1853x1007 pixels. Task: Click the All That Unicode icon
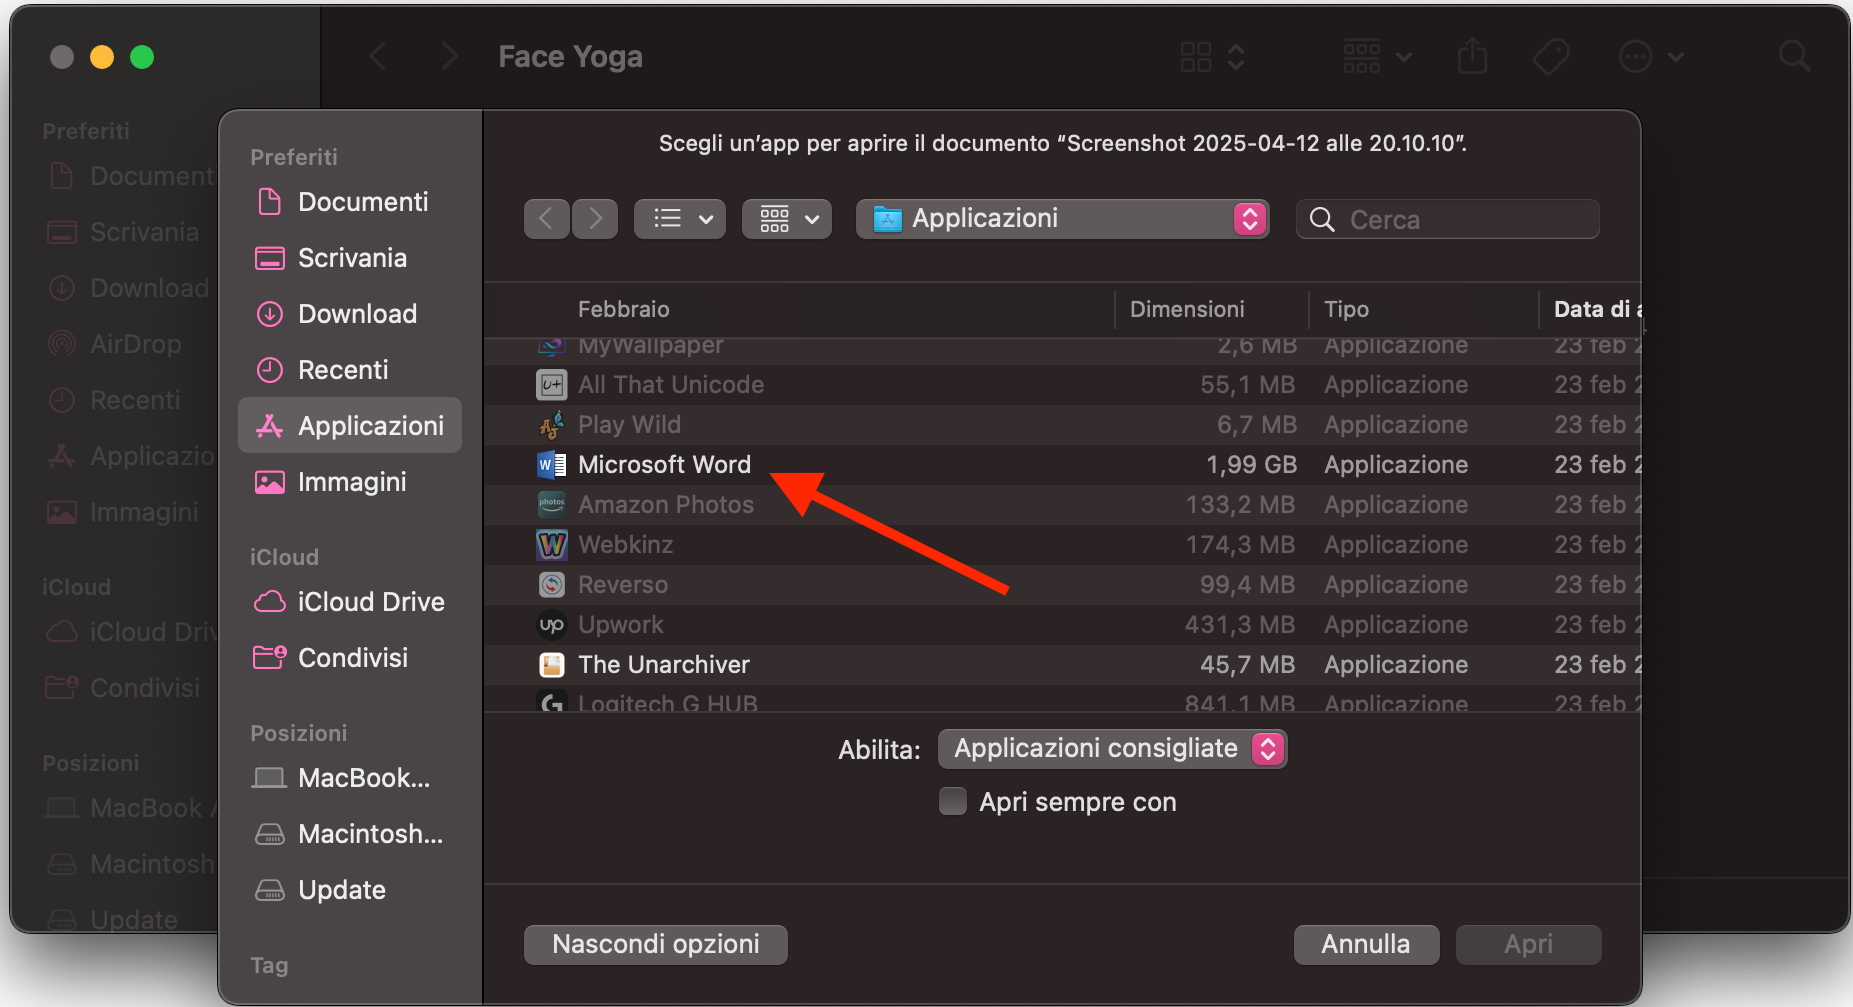point(551,384)
